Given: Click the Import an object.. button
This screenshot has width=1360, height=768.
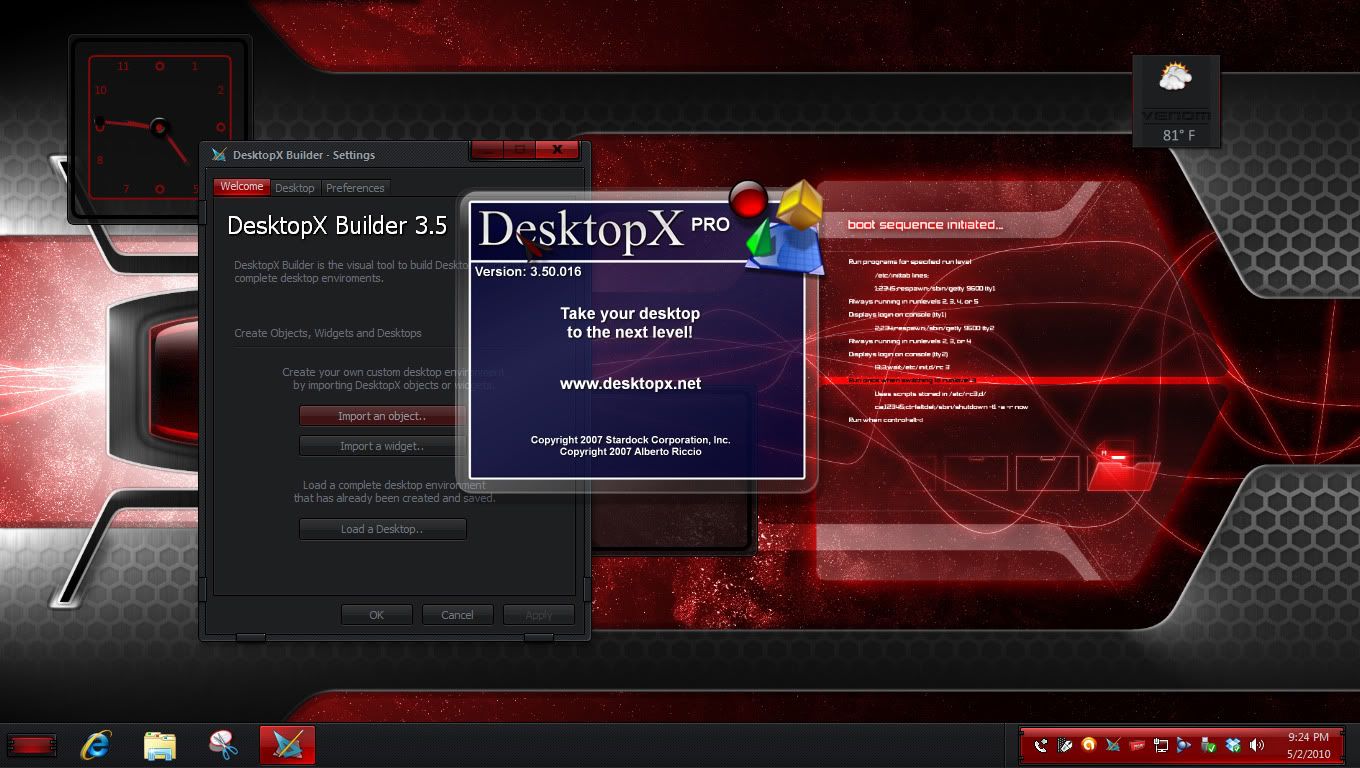Looking at the screenshot, I should 382,416.
